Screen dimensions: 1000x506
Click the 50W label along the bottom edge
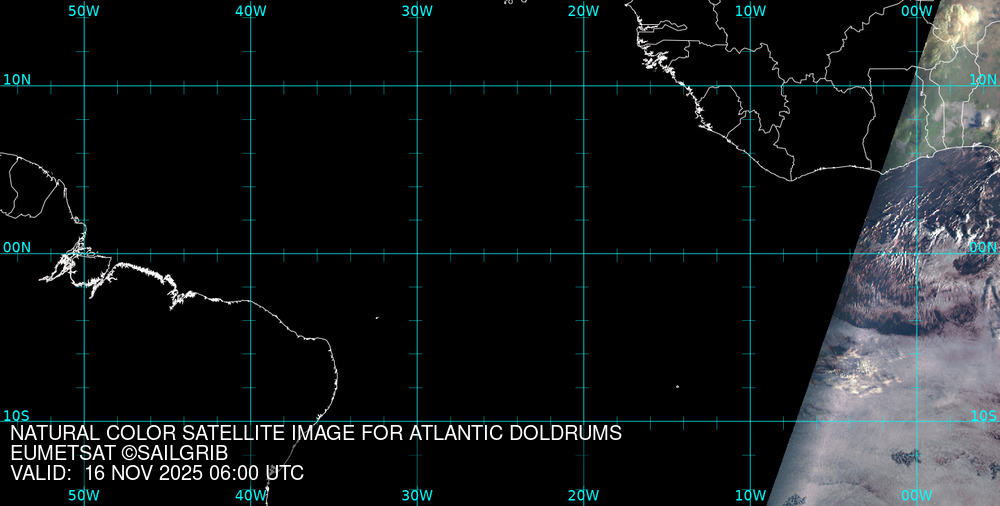point(84,495)
